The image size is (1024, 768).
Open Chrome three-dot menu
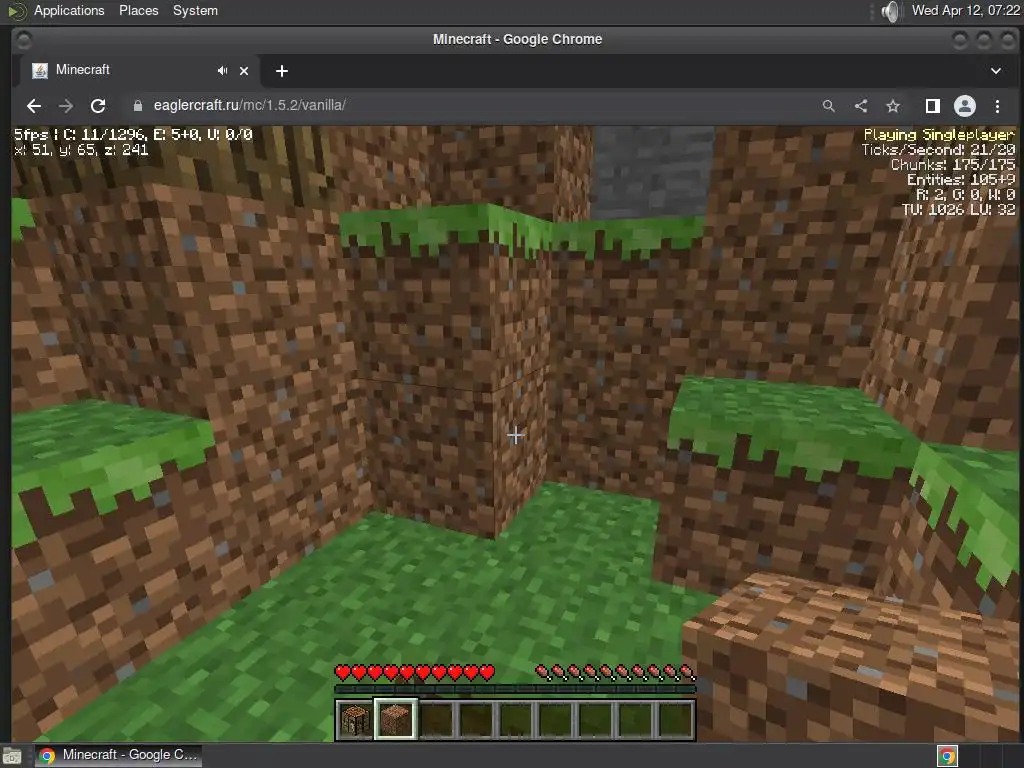(997, 106)
